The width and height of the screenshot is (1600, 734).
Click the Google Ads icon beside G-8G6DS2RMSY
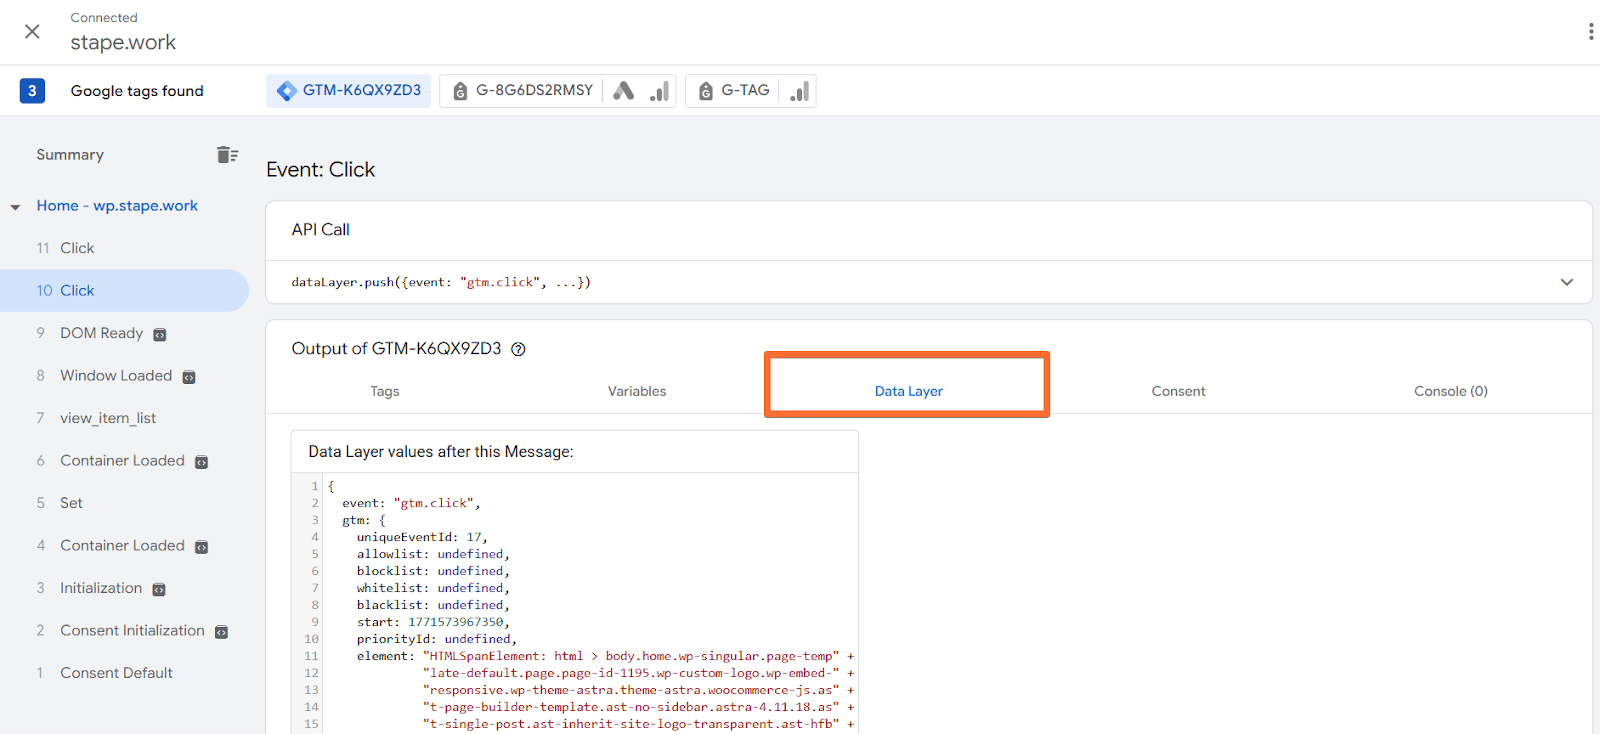pos(624,91)
